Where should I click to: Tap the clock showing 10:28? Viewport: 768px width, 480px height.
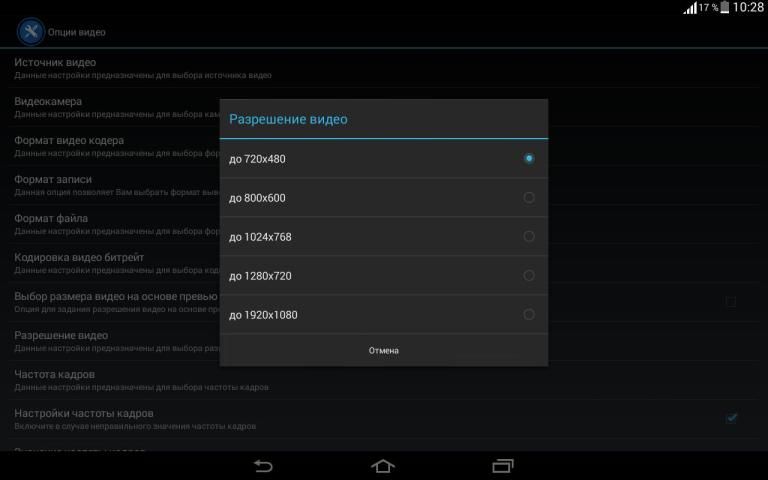(x=748, y=8)
